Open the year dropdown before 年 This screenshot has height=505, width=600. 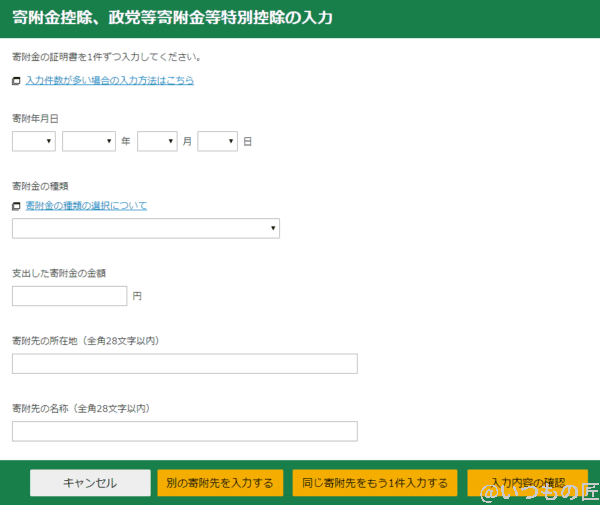(89, 142)
